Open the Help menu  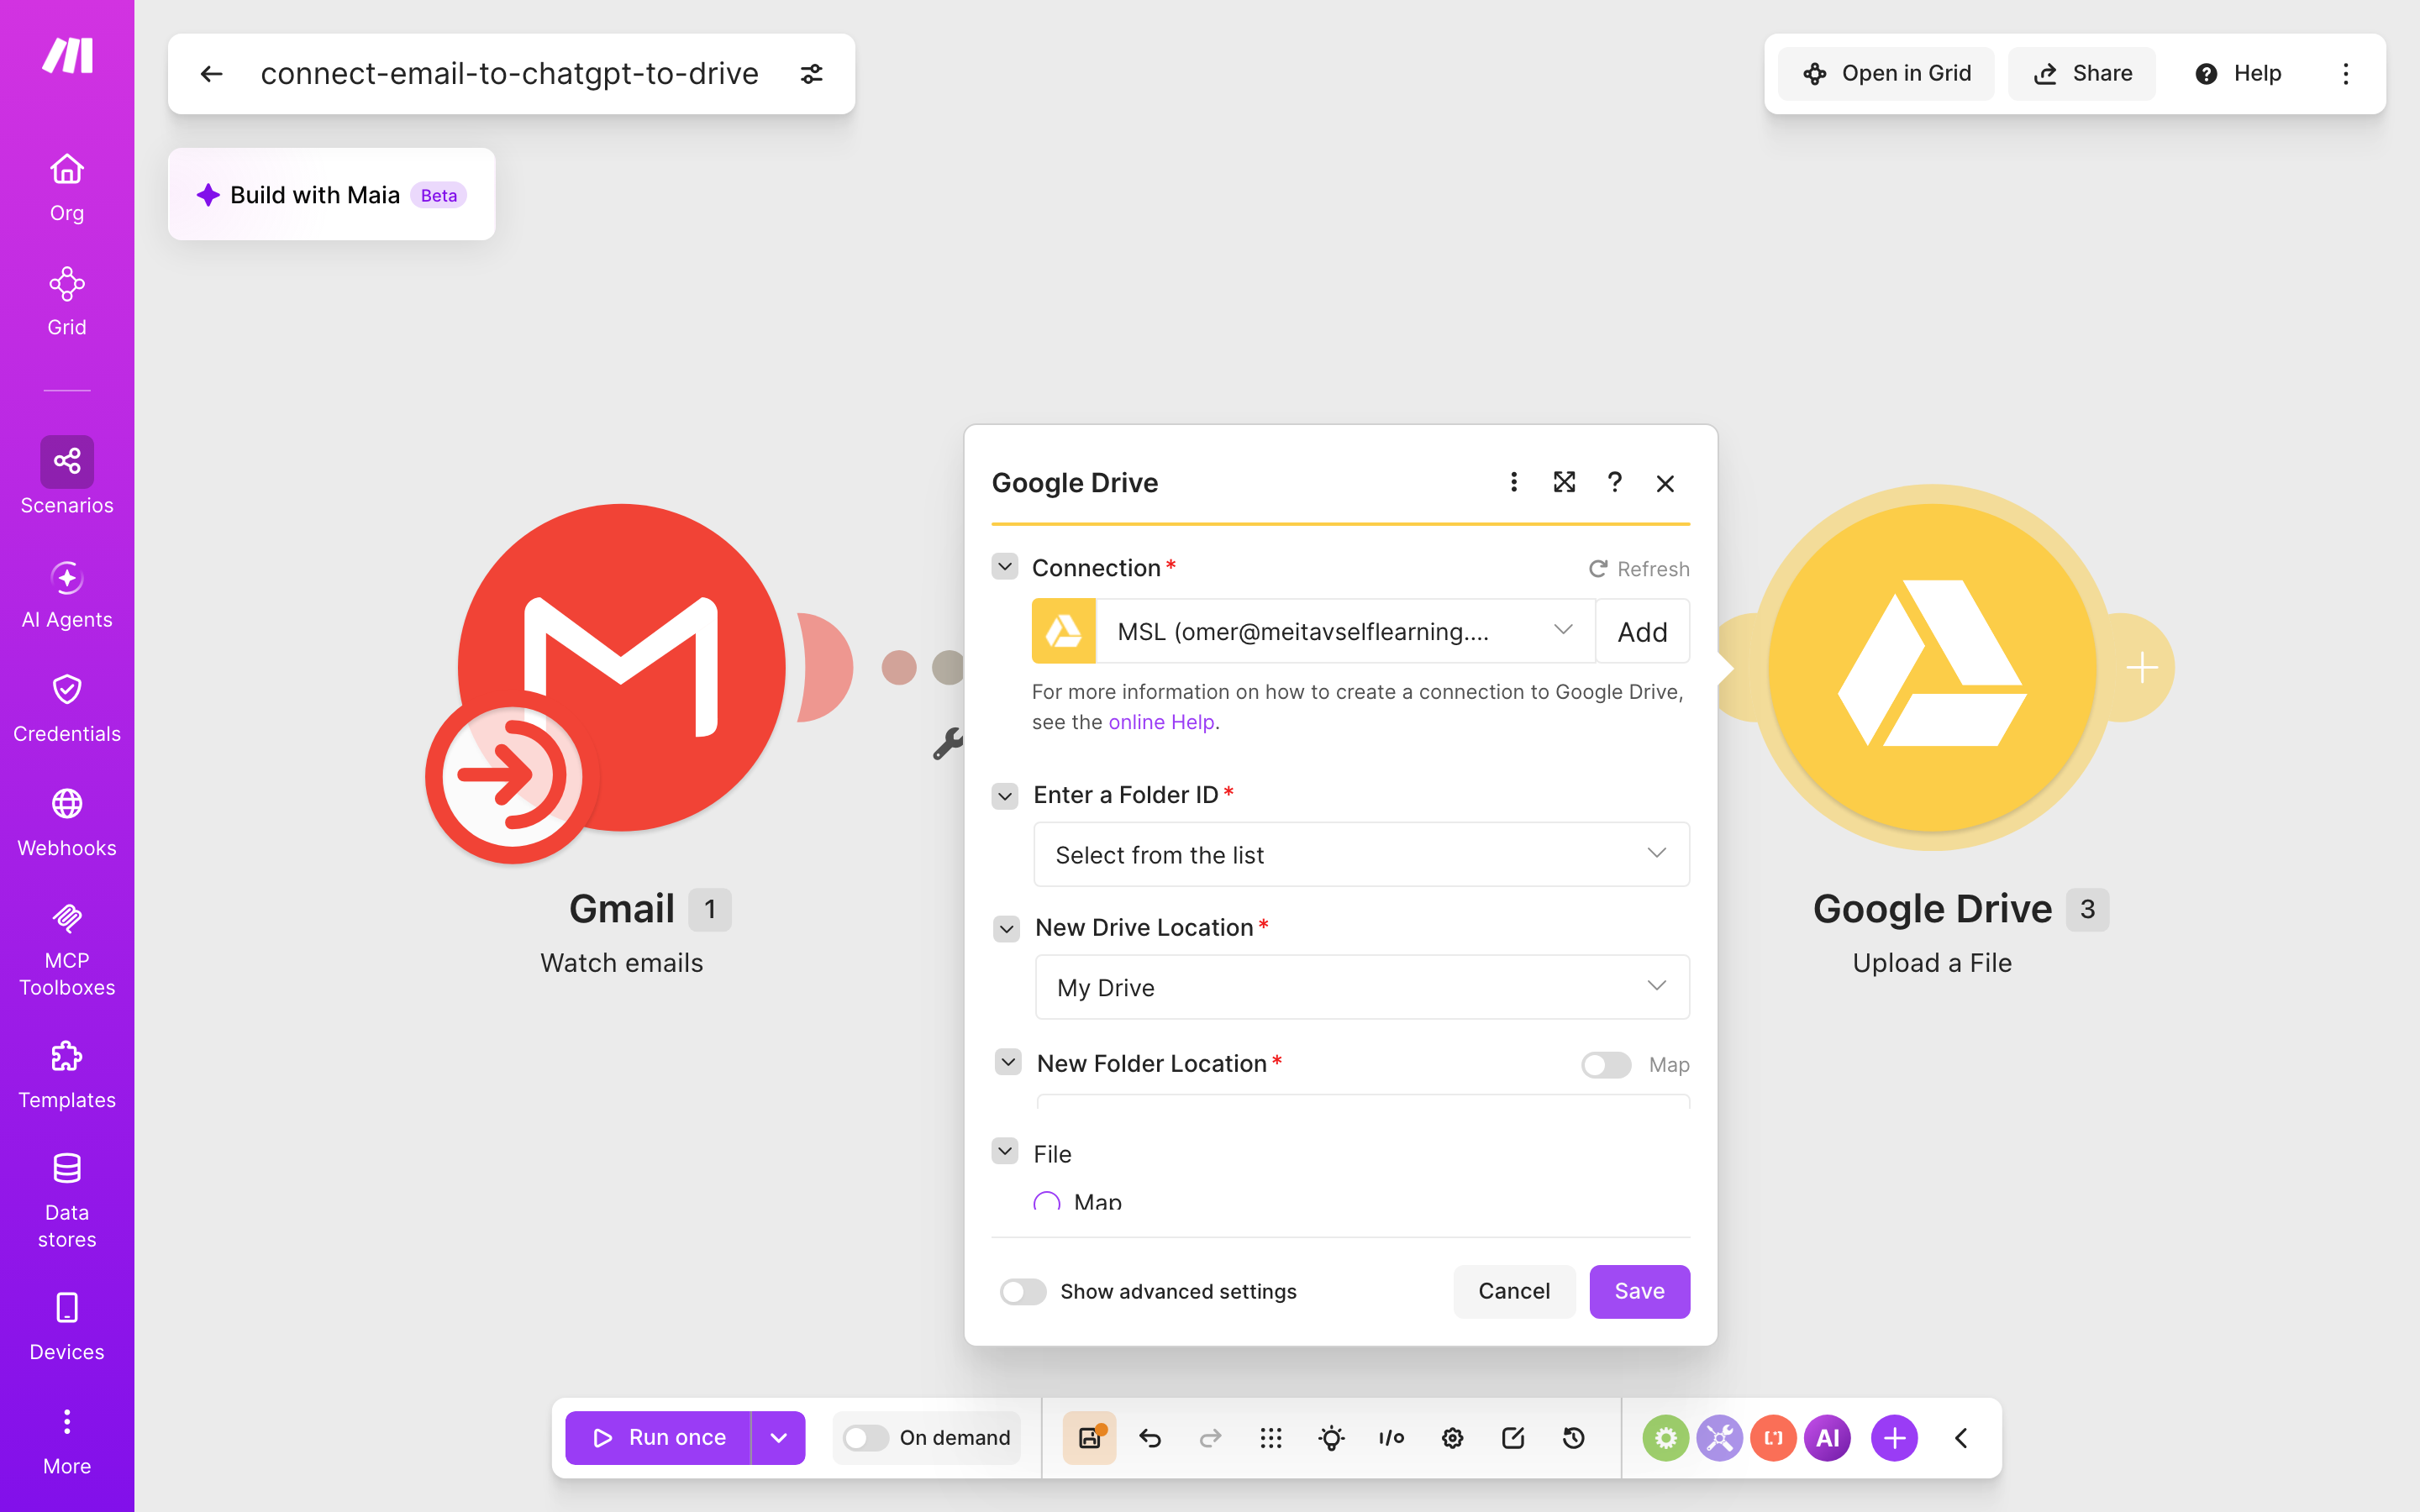(x=2238, y=74)
